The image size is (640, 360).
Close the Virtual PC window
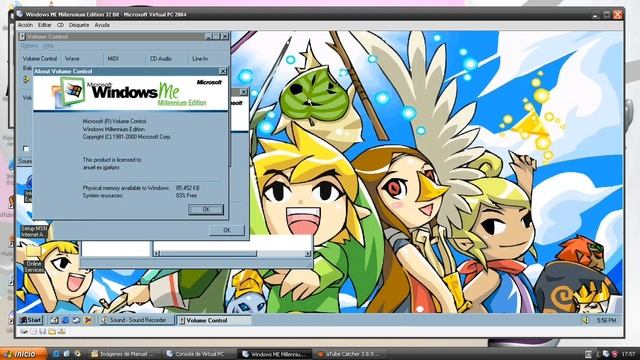pyautogui.click(x=618, y=15)
